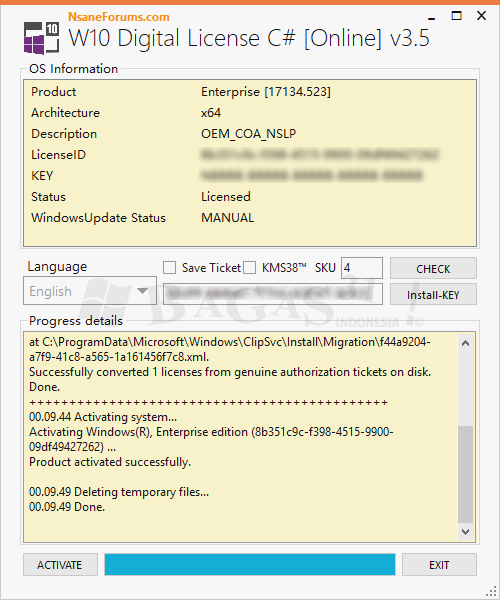Click the CHECK button
Screen dimensions: 500x600
[433, 268]
